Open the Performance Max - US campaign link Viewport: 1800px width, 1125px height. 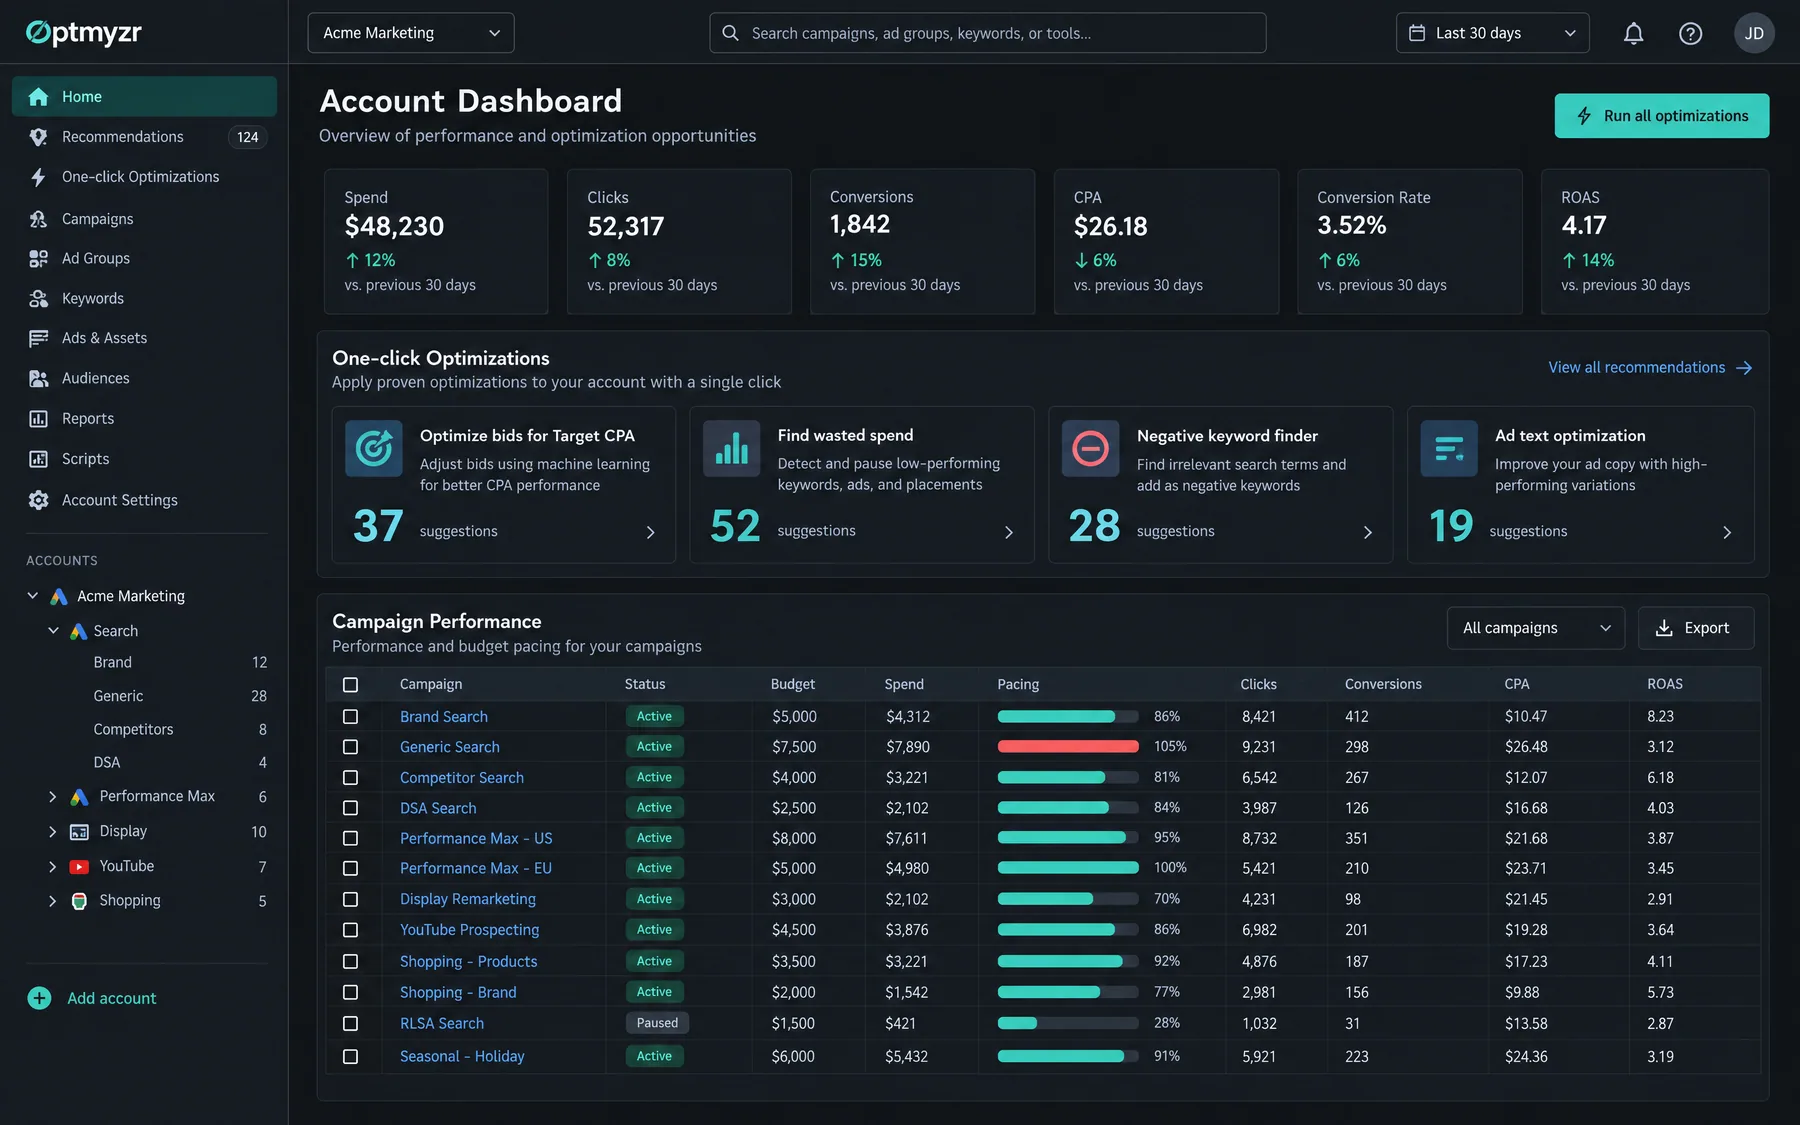tap(476, 839)
